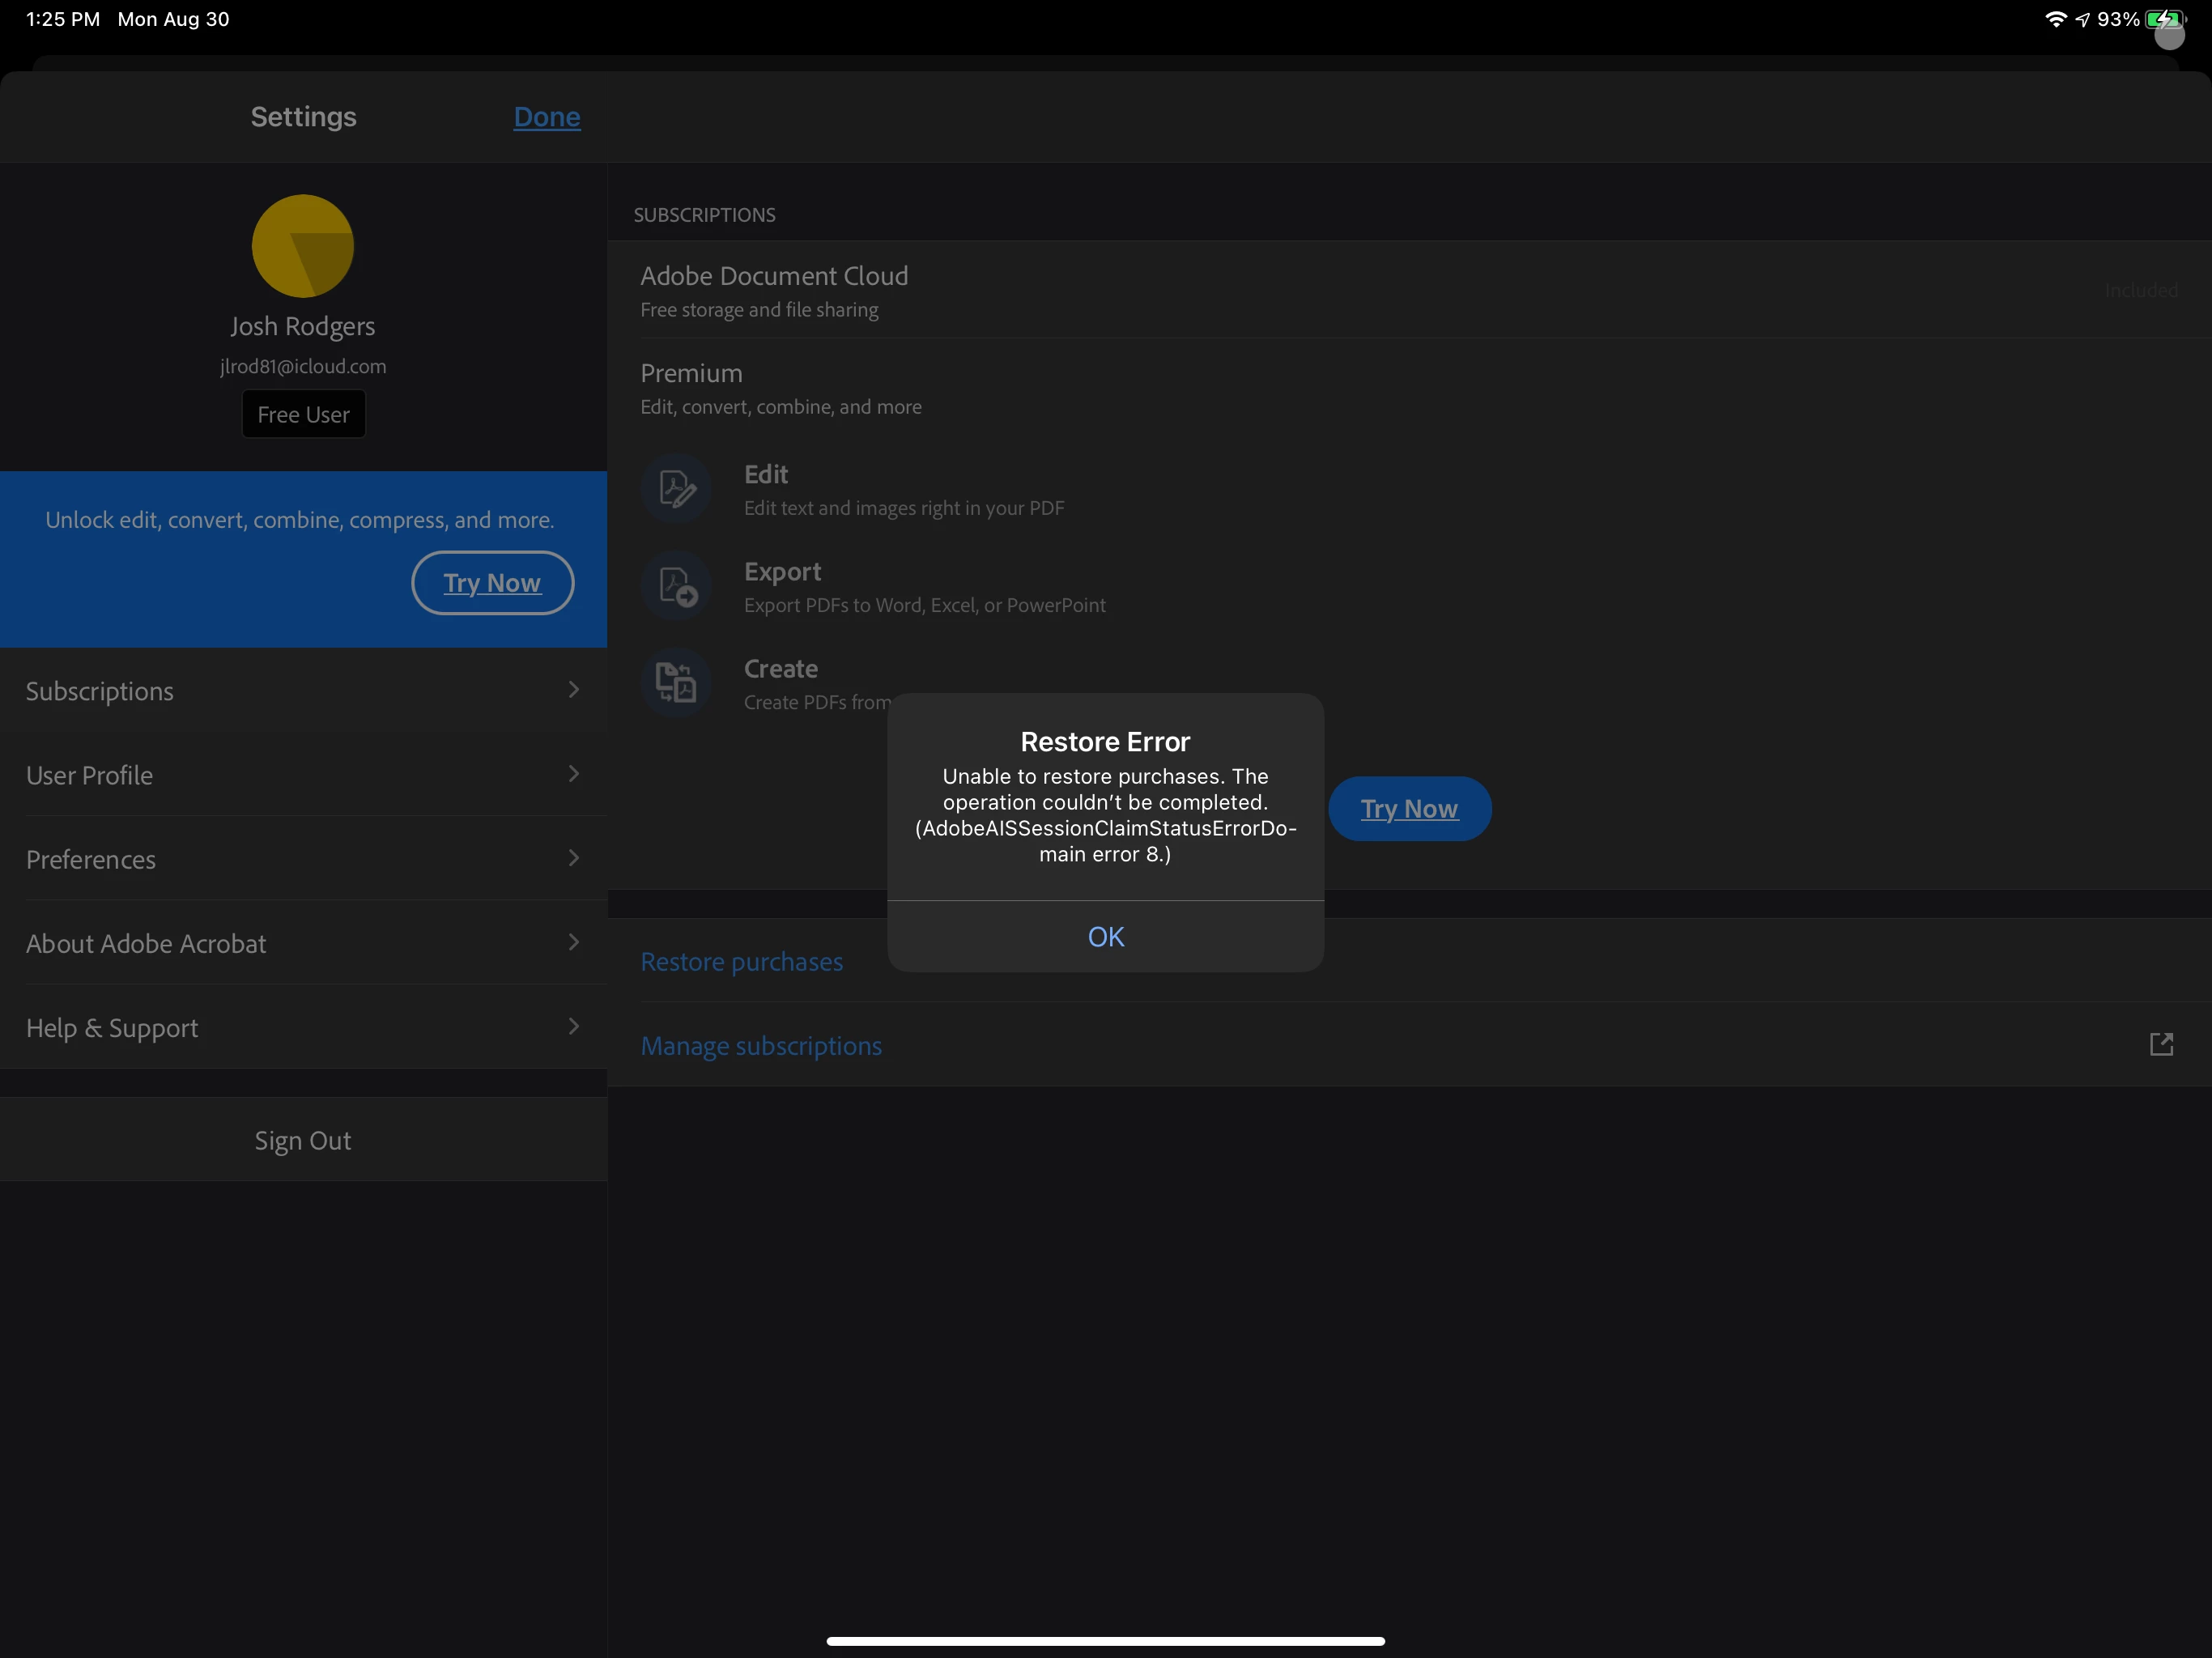Expand User Profile row chevron
The width and height of the screenshot is (2212, 1658).
573,774
